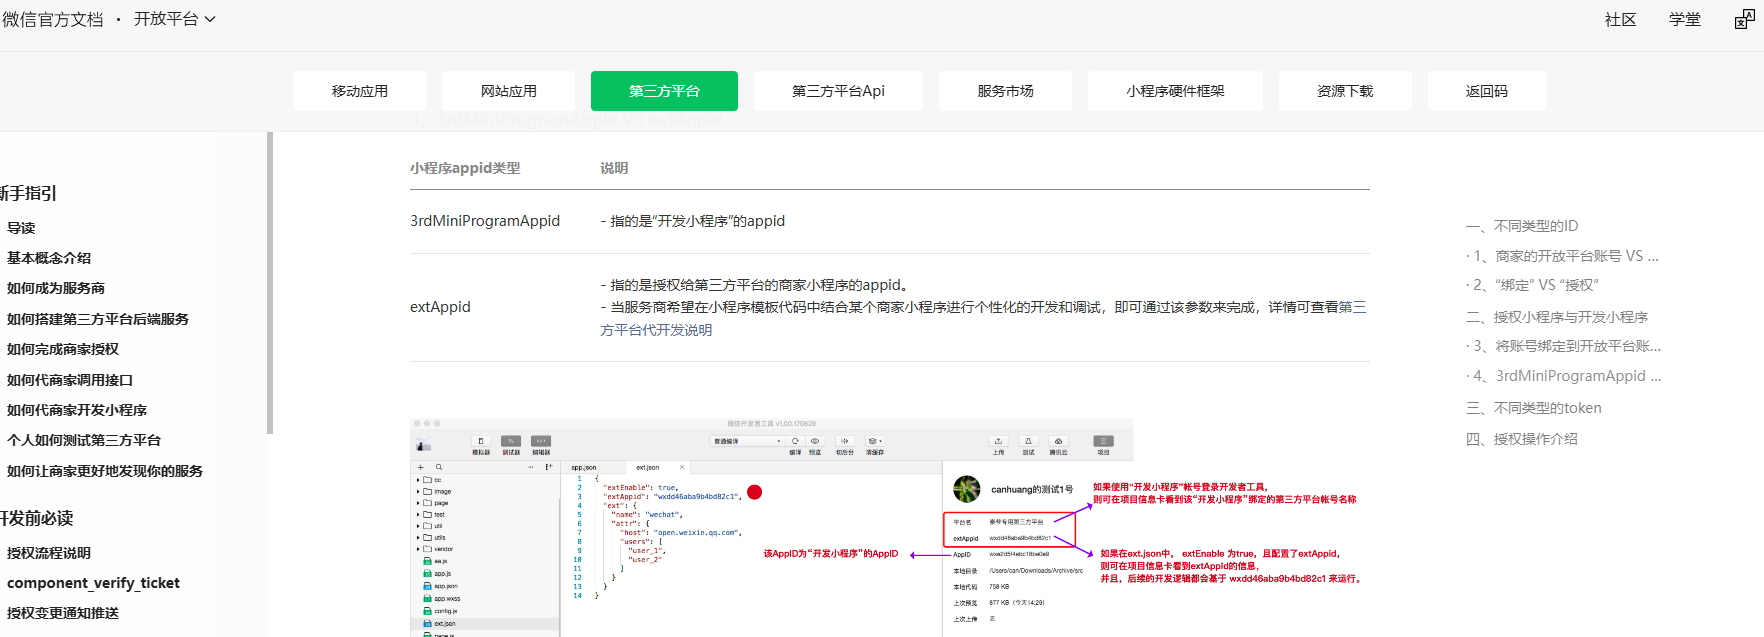Open the 小程序硬件框架 tab
Screen dimensions: 1764x637
1175,91
